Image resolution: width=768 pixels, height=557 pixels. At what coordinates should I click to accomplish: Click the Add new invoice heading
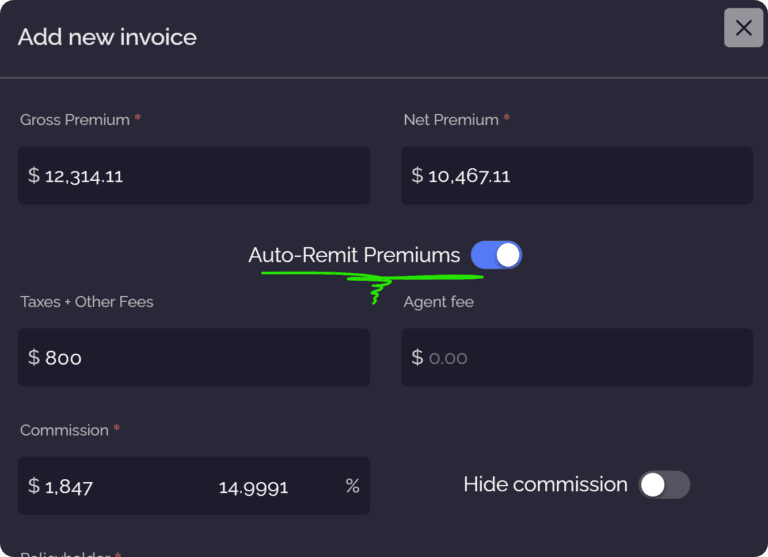pos(107,37)
